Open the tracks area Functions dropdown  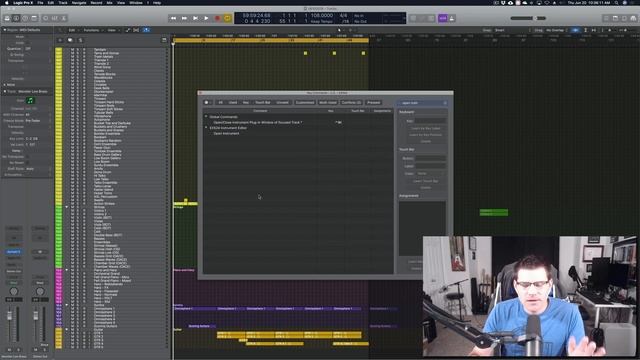point(93,30)
